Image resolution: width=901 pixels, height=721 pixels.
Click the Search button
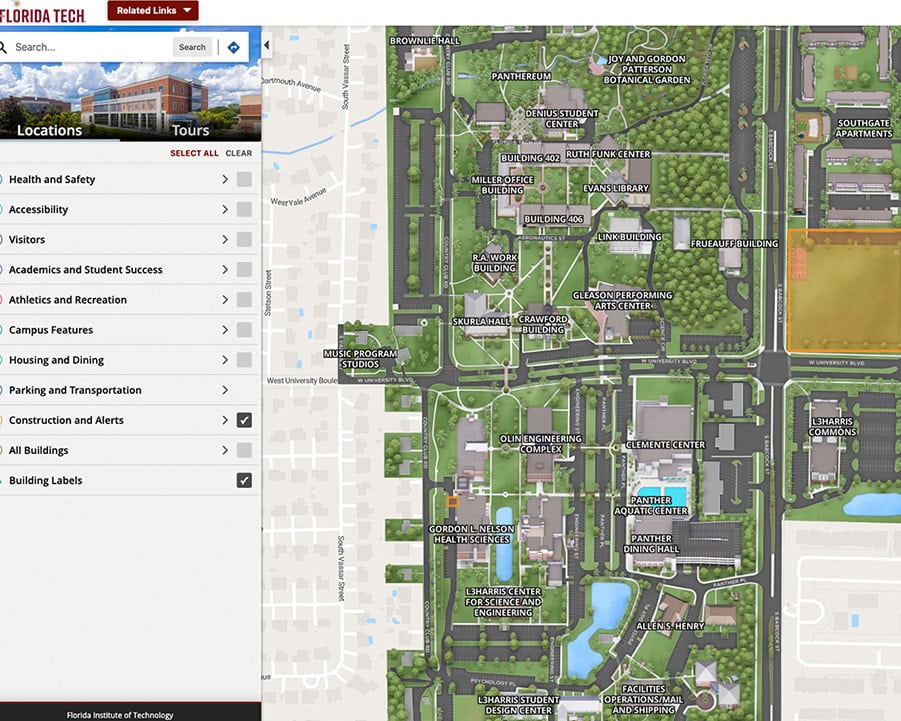click(x=192, y=47)
